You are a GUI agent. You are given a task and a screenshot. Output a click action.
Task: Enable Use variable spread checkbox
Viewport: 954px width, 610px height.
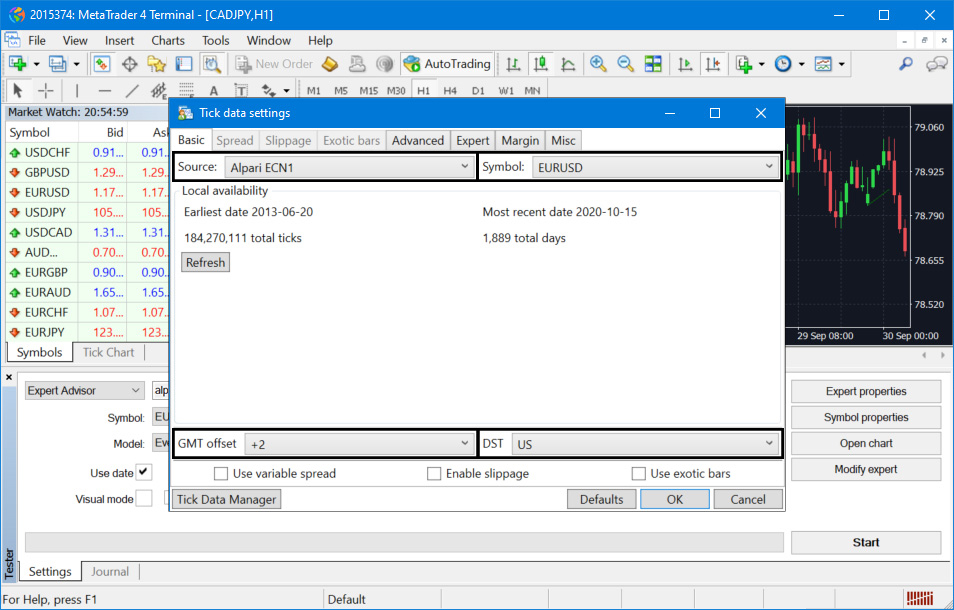tap(221, 473)
